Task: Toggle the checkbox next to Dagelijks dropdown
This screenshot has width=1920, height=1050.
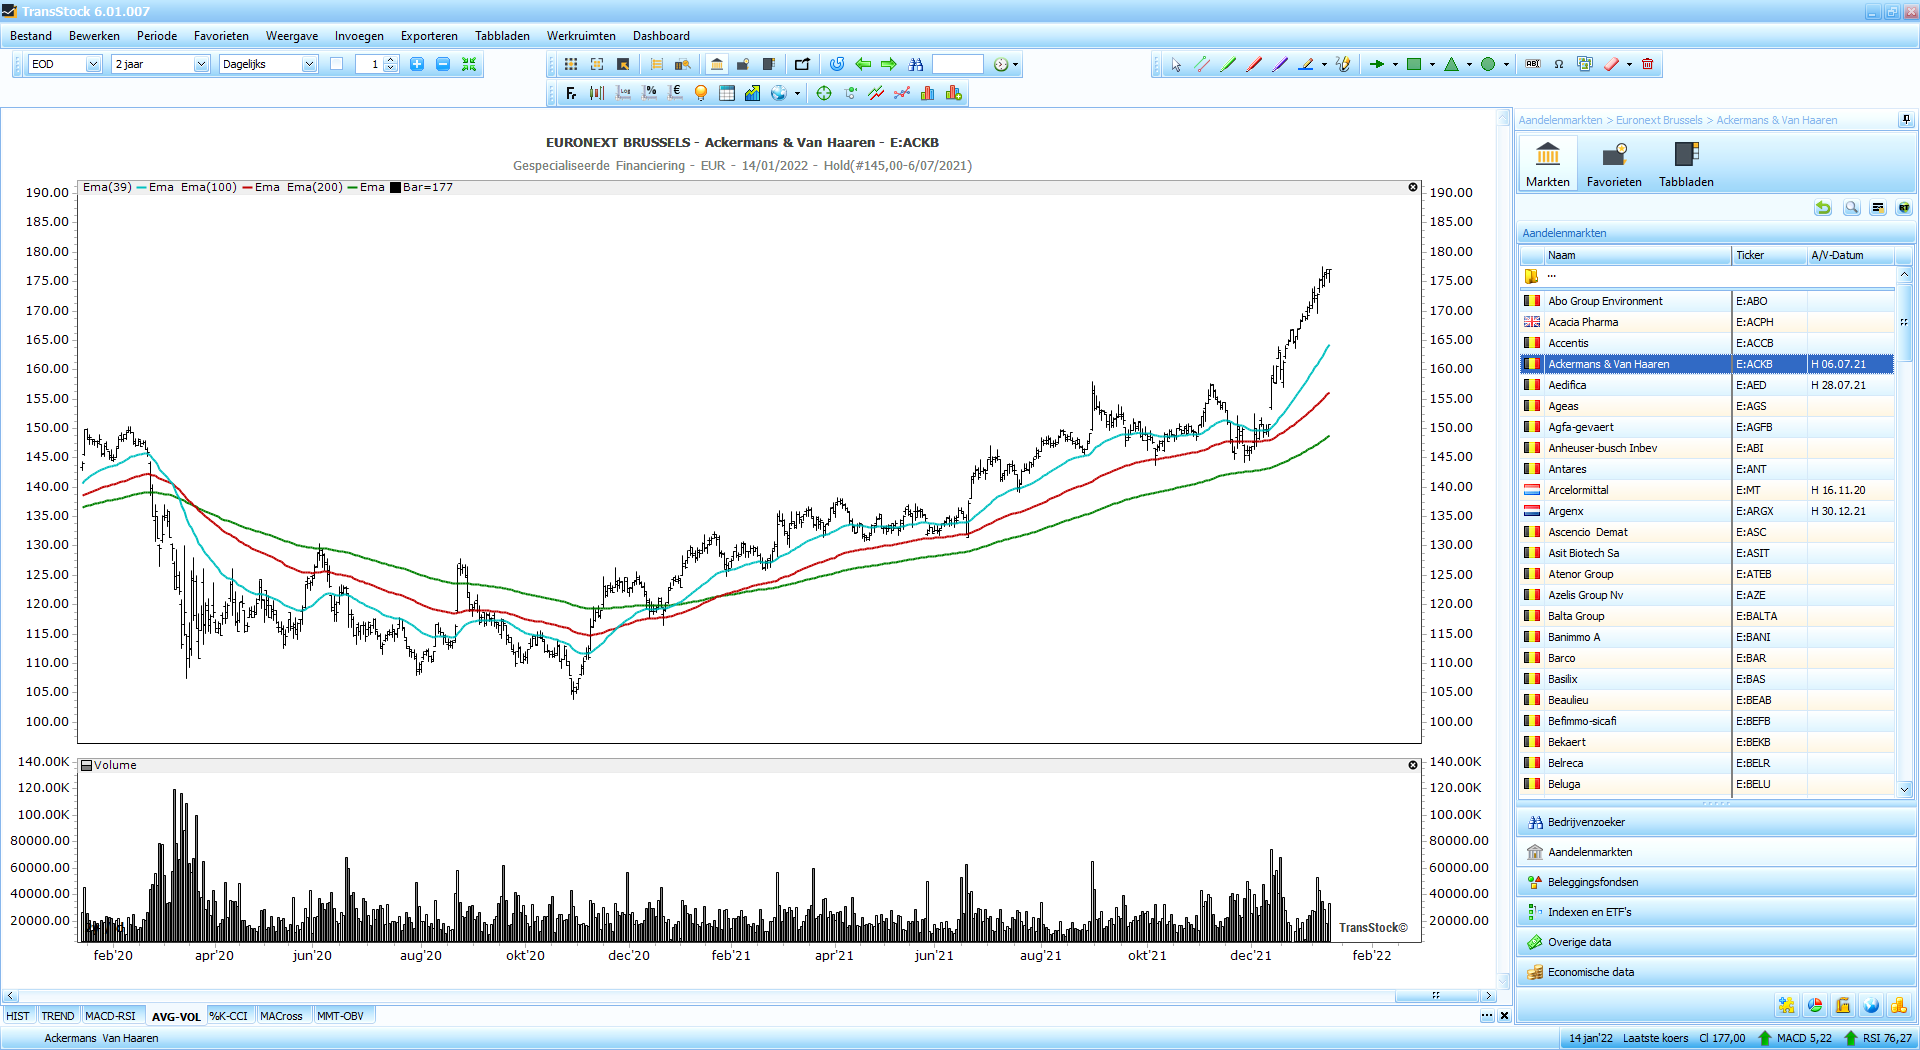Action: point(336,64)
